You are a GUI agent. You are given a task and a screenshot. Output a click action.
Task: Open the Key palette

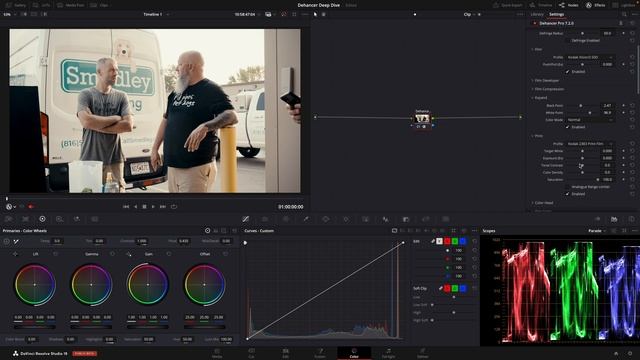(x=406, y=219)
